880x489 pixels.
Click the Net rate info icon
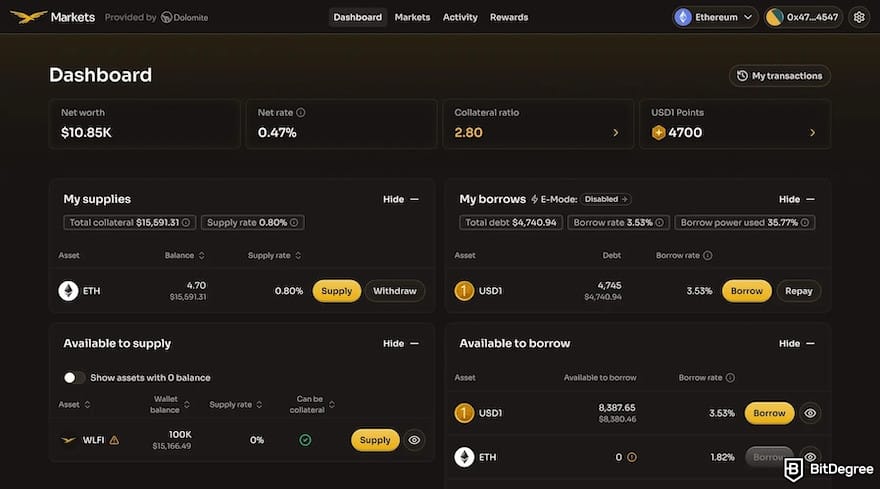click(x=301, y=112)
